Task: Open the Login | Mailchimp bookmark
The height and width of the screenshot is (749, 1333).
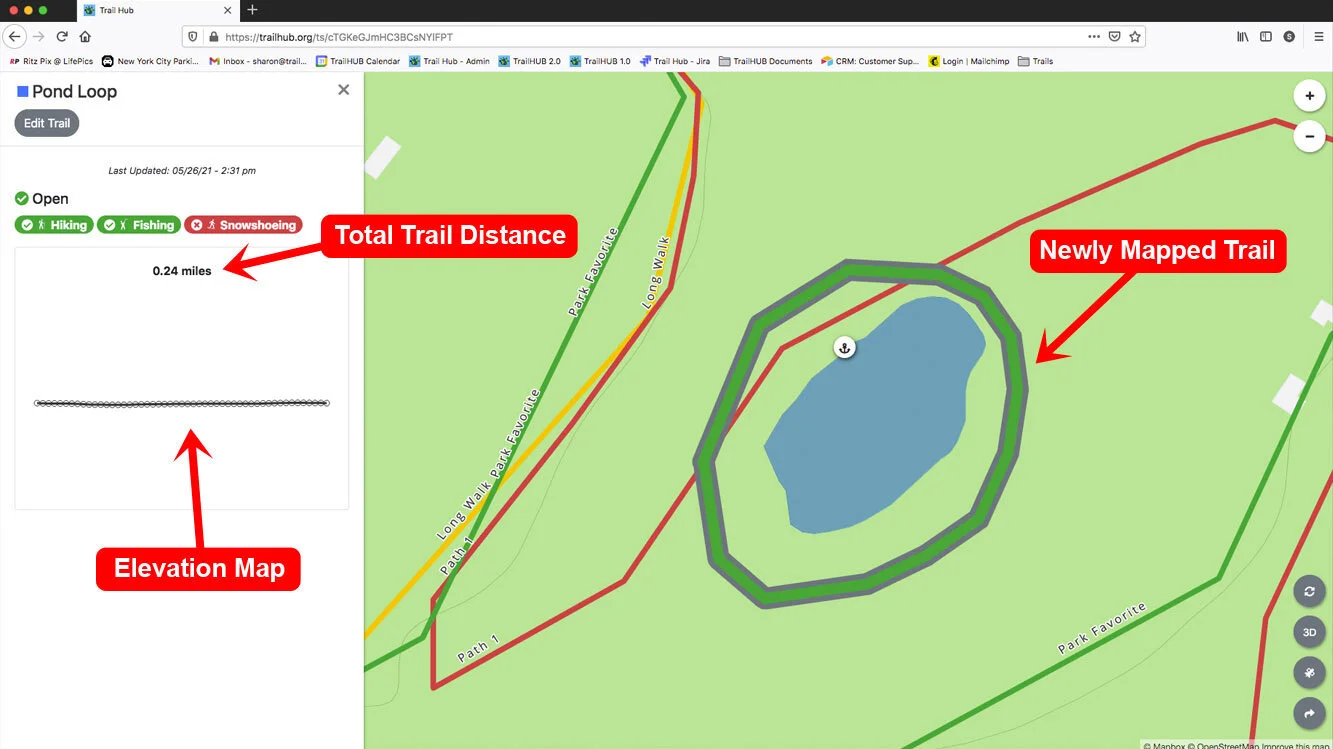Action: [x=969, y=61]
